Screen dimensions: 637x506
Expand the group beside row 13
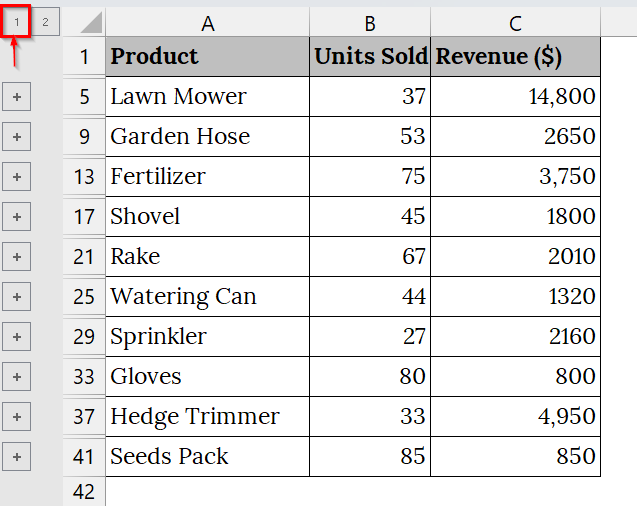coord(17,177)
